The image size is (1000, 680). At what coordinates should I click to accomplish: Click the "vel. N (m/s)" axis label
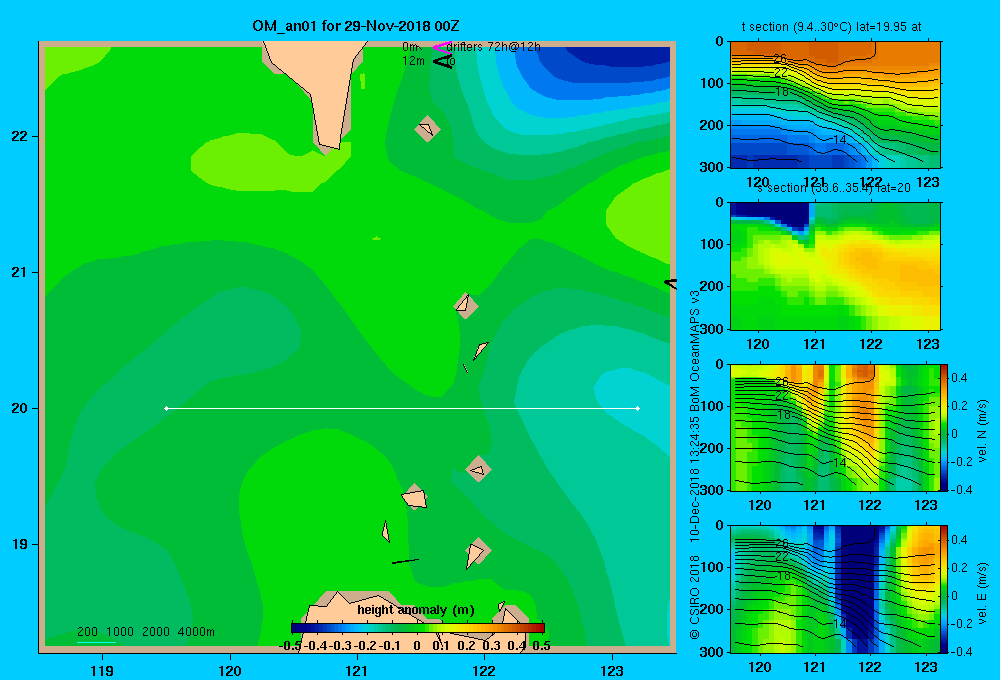pyautogui.click(x=982, y=431)
